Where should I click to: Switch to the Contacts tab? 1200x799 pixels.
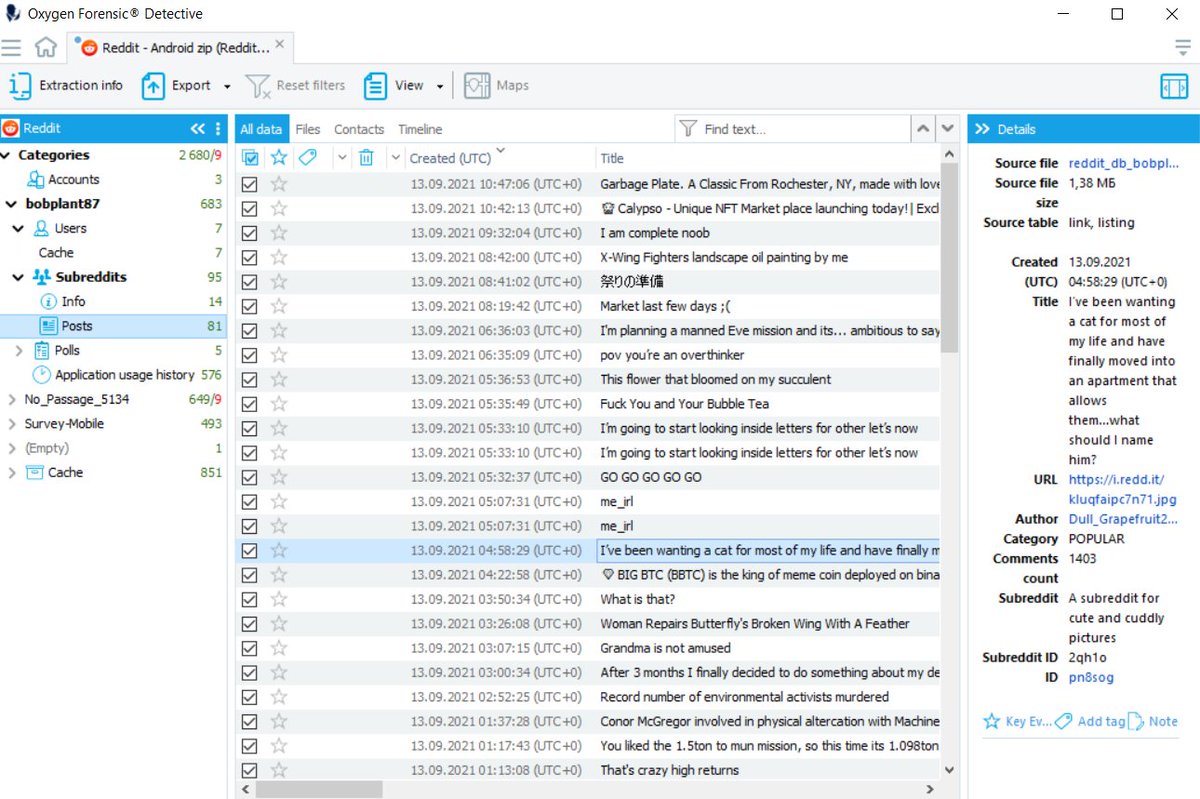(x=359, y=129)
